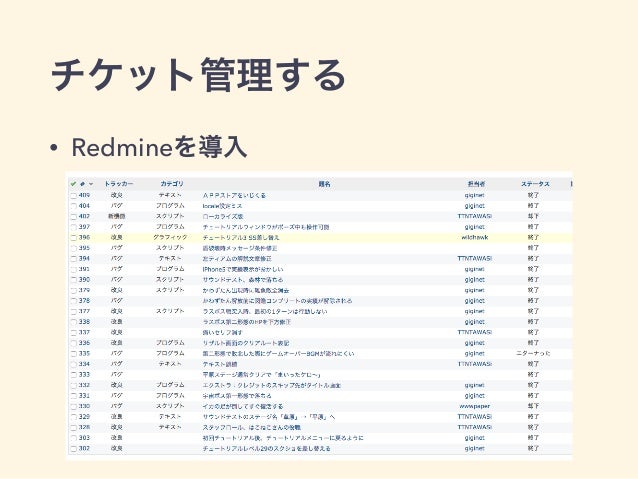Open assignee wildhawk in row 396
This screenshot has height=479, width=638.
[x=475, y=238]
